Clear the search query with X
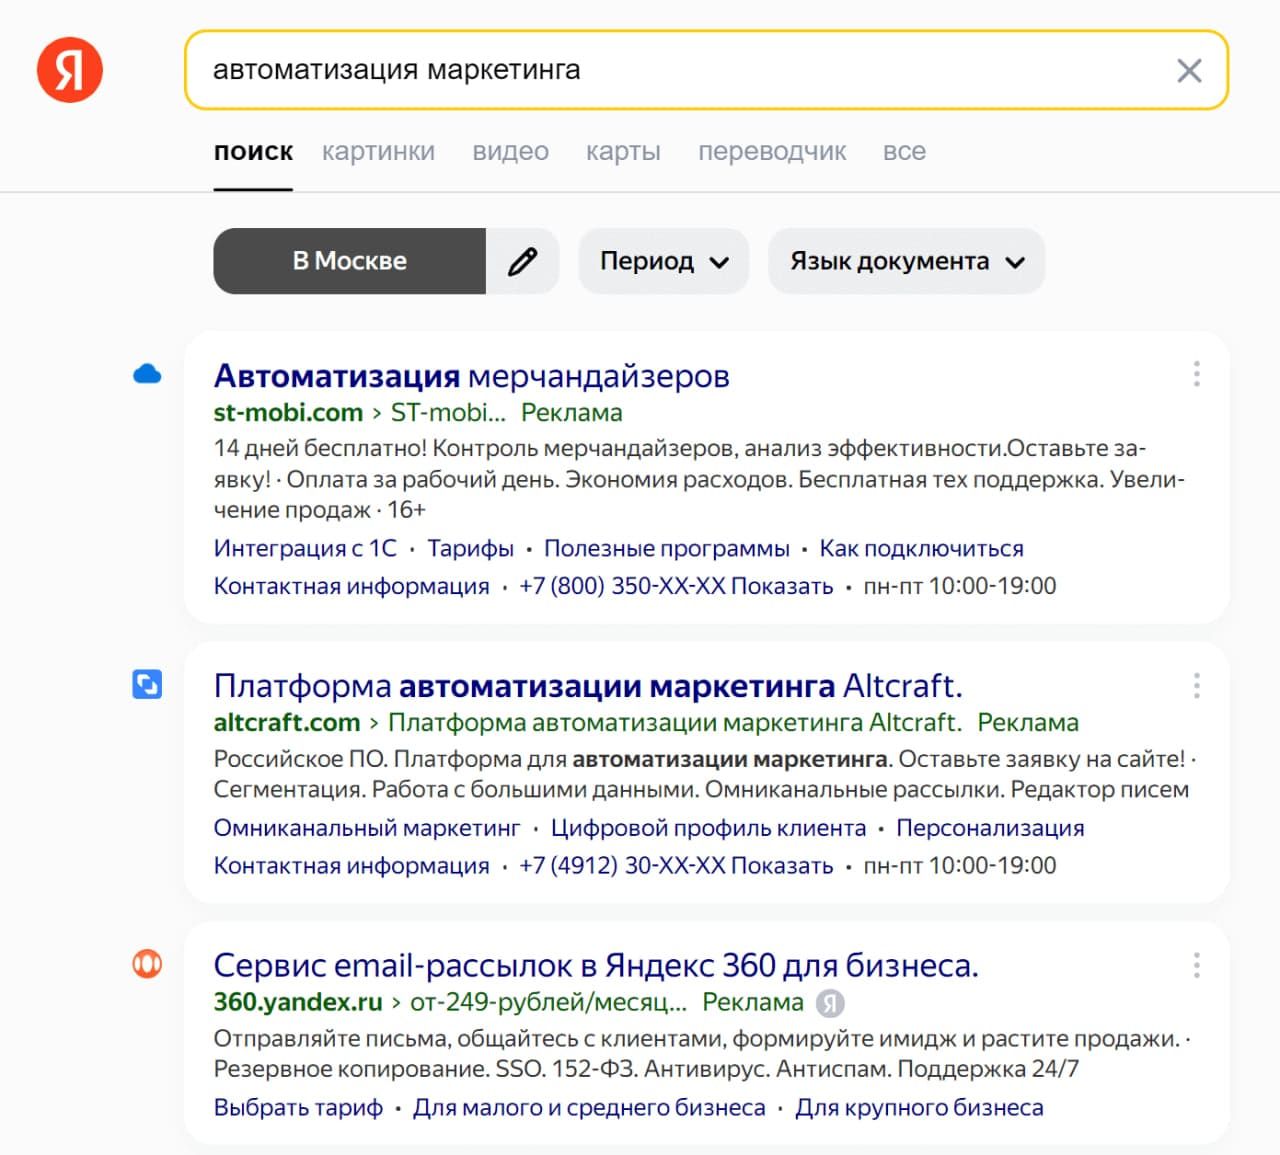Screen dimensions: 1280x1155 point(1189,70)
